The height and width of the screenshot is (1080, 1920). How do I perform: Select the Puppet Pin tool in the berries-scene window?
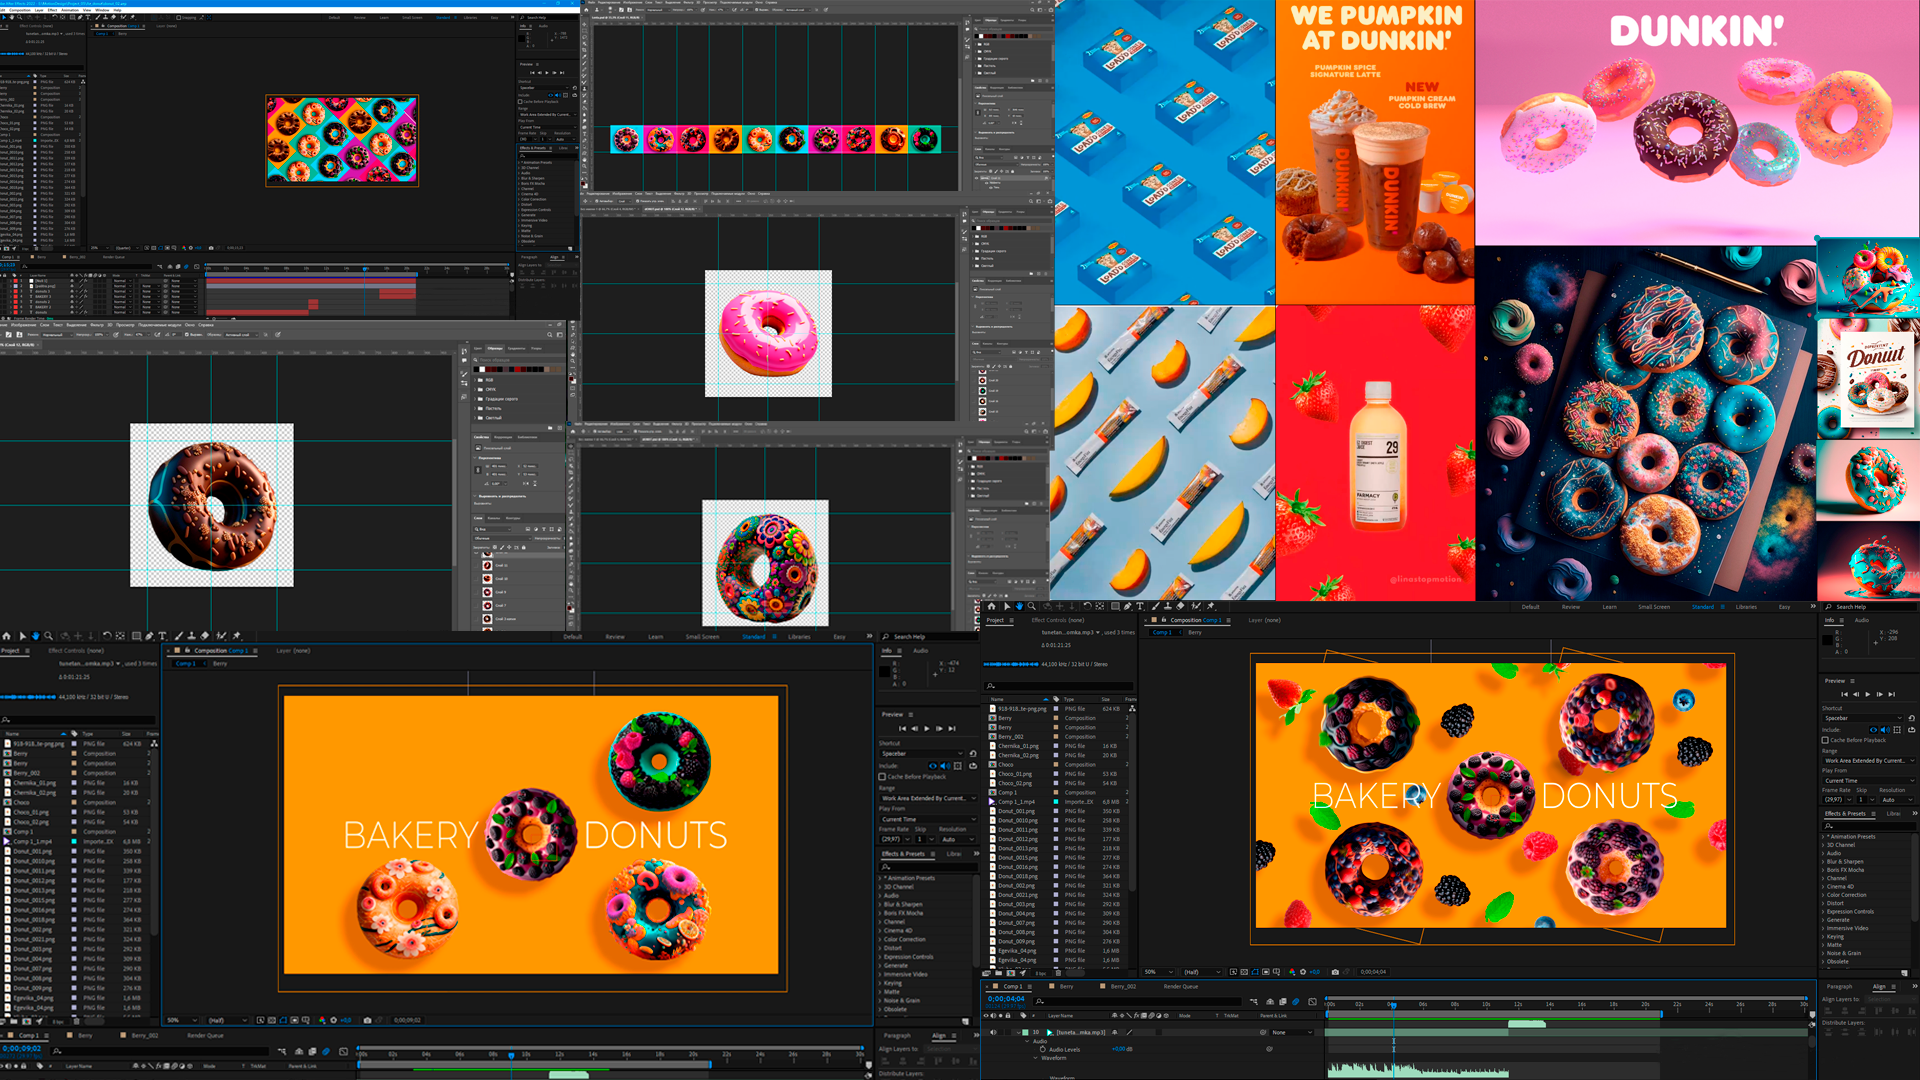click(x=1210, y=606)
